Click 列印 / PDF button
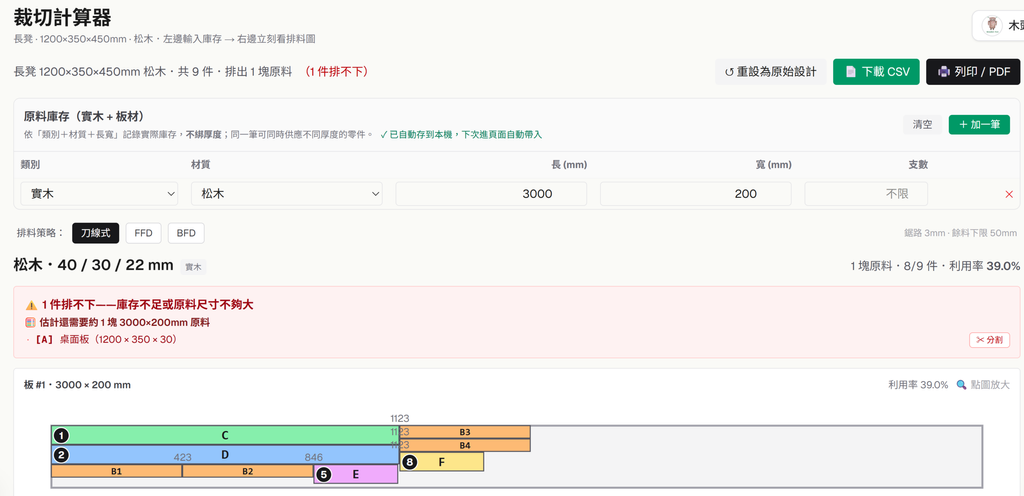This screenshot has width=1024, height=496. click(973, 72)
